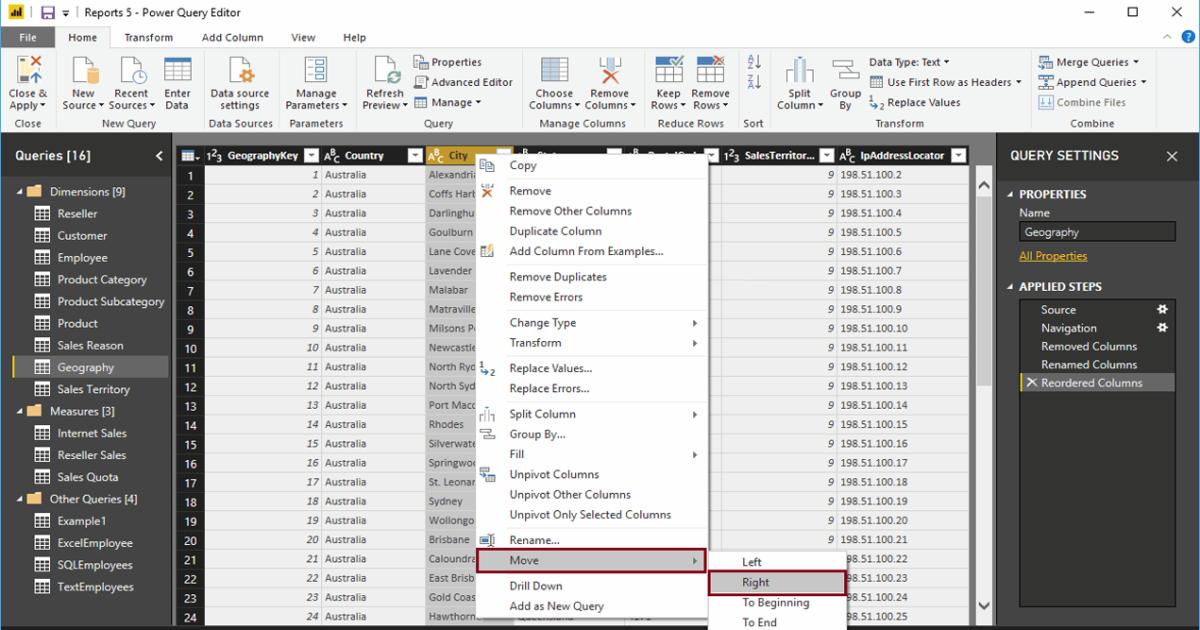Open Merge Queries

point(1089,62)
